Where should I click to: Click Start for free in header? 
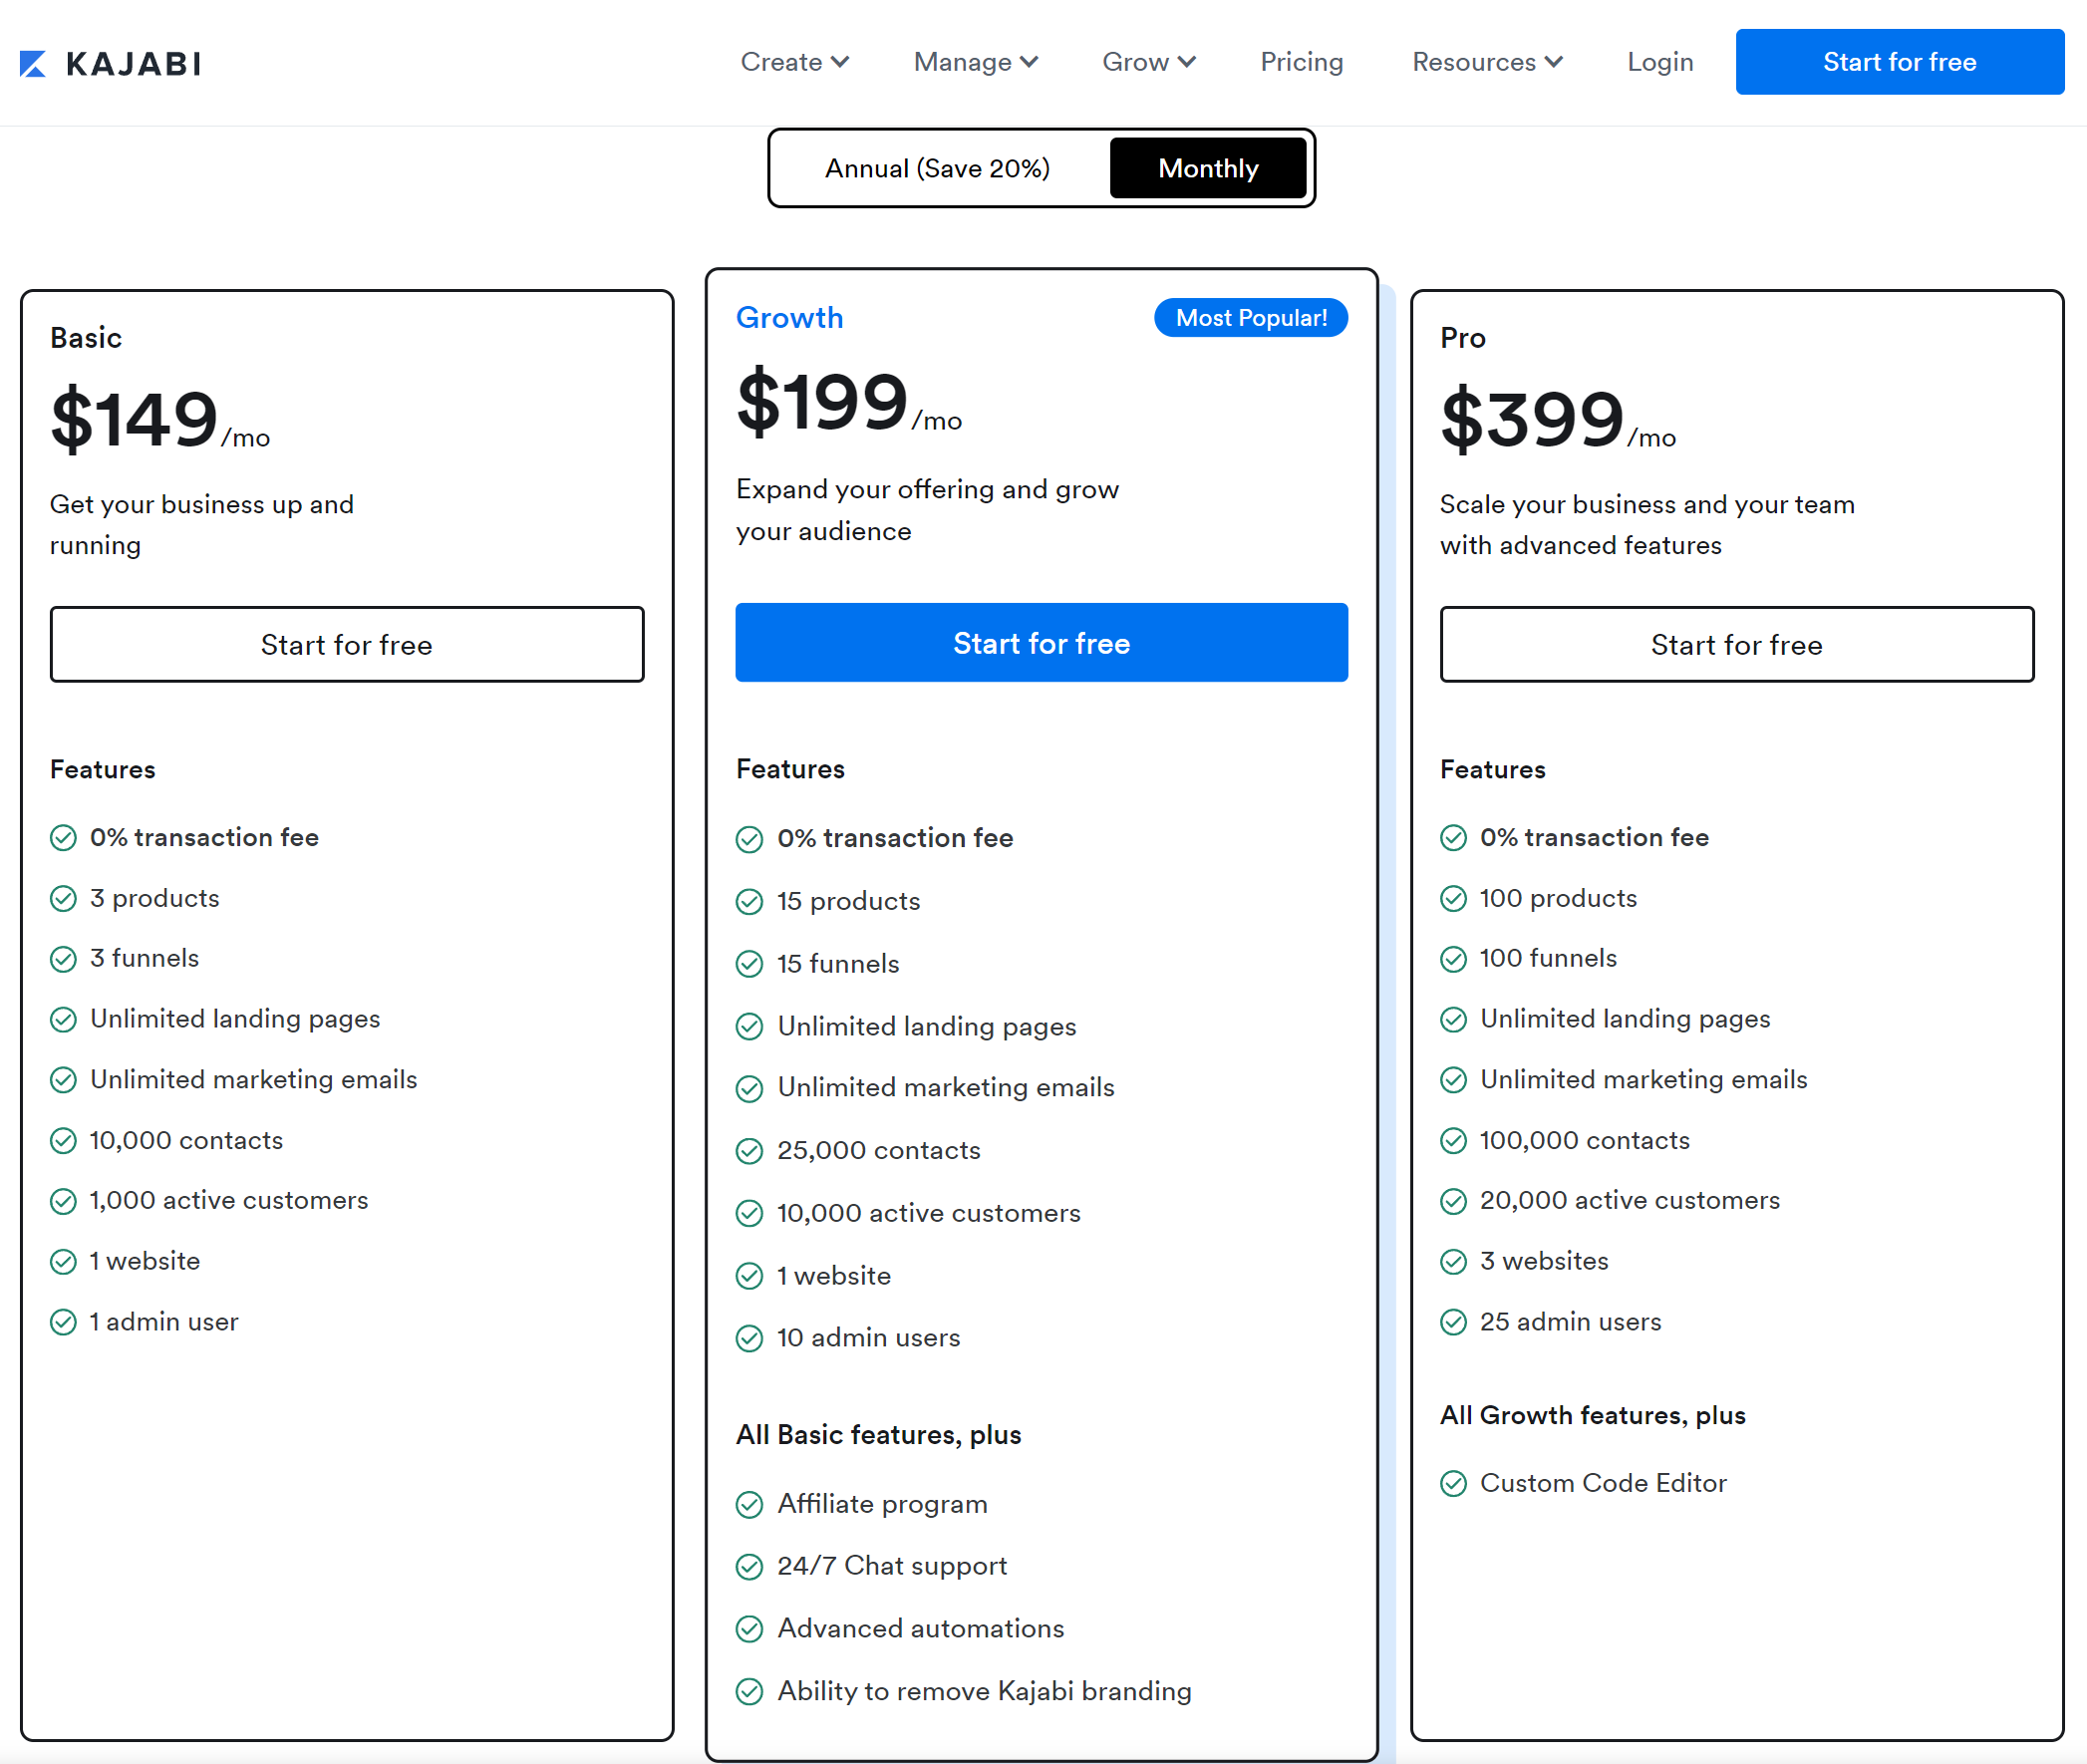coord(1898,62)
